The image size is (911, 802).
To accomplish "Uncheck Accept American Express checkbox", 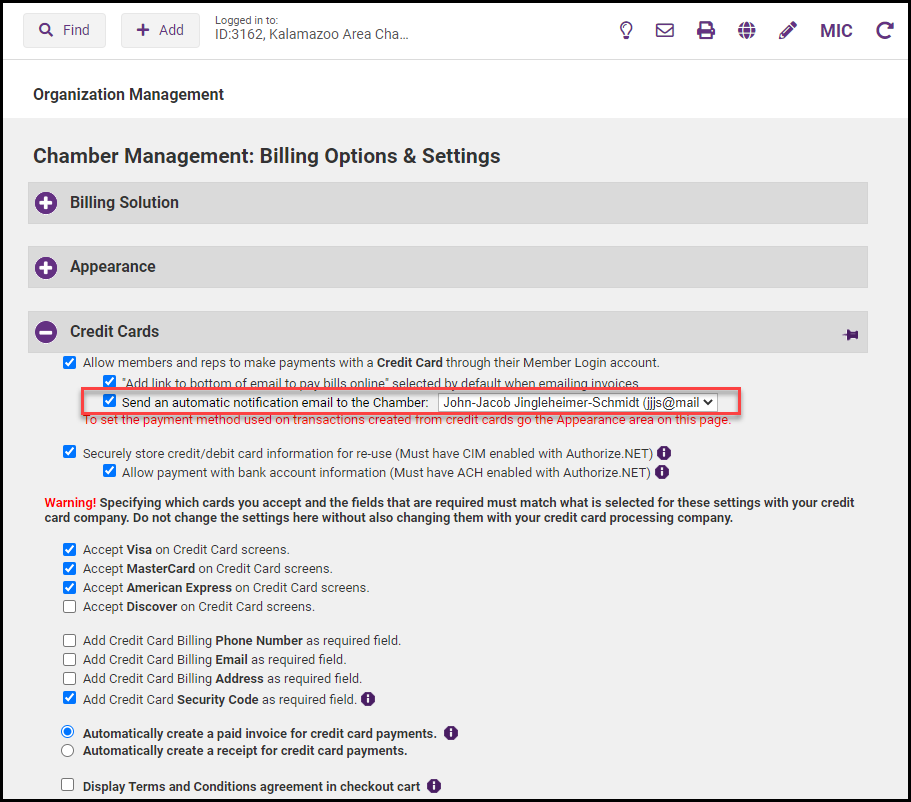I will point(69,587).
